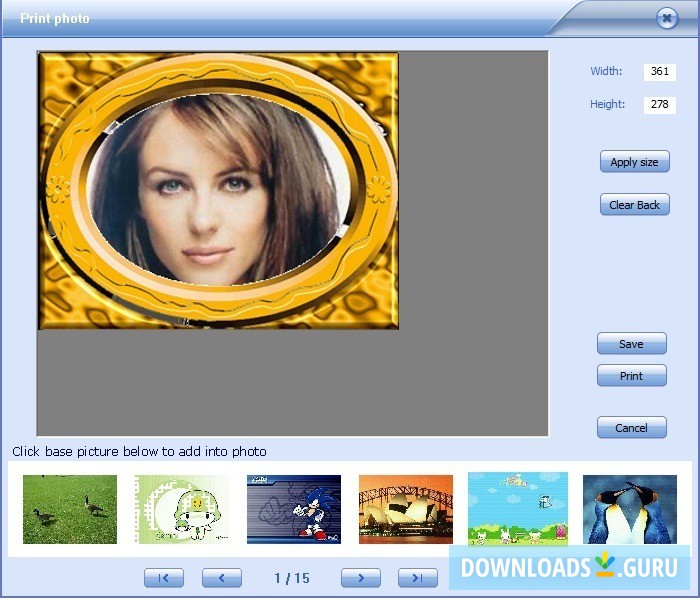Choose the Sonic hedgehog base picture
Viewport: 700px width, 600px height.
[x=294, y=509]
